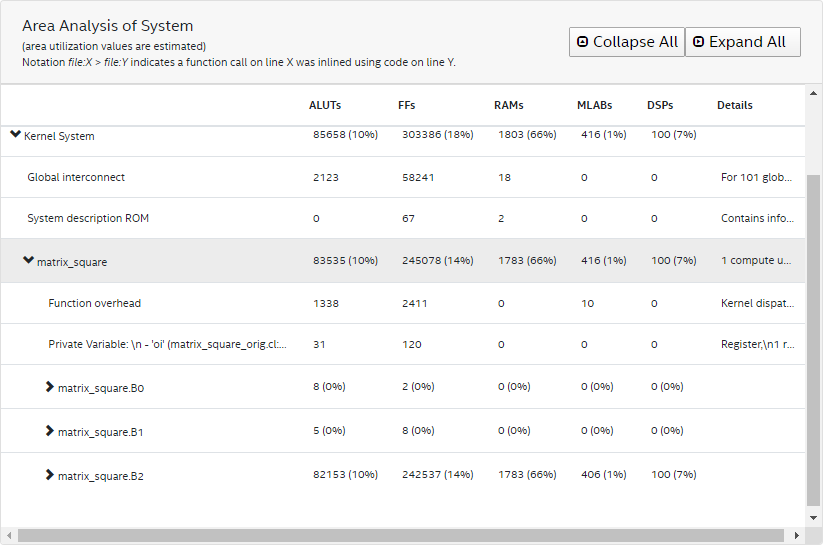Screen dimensions: 823x545
Task: Select the System description ROM row
Action: pos(88,218)
